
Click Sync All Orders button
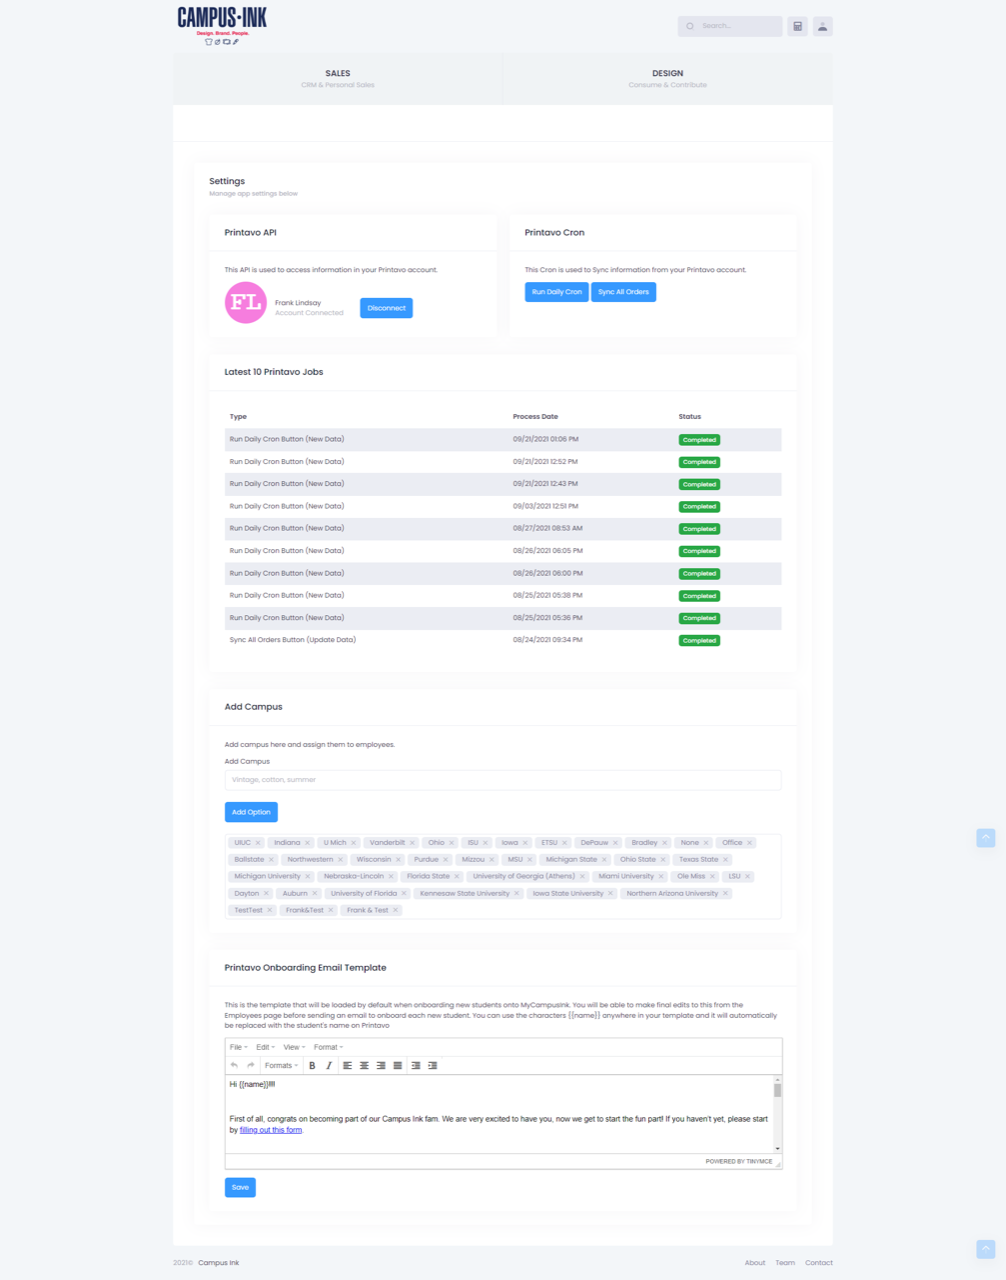pyautogui.click(x=623, y=292)
